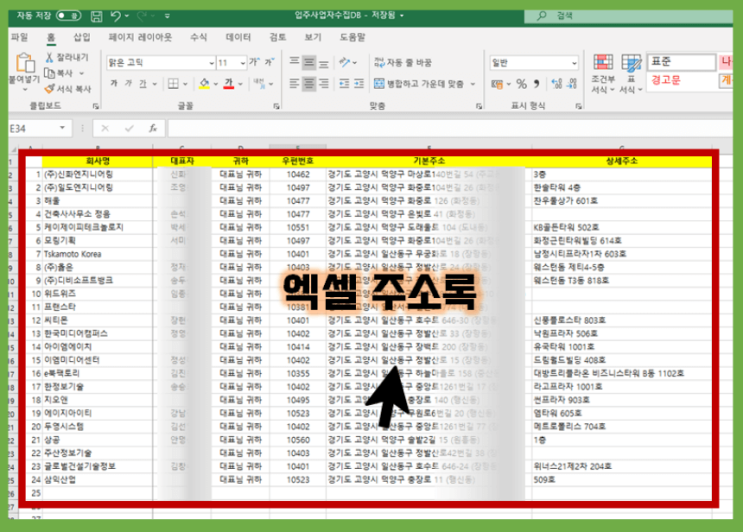Toggle the AutoSave switch
Screen dimensions: 743x532
(69, 16)
